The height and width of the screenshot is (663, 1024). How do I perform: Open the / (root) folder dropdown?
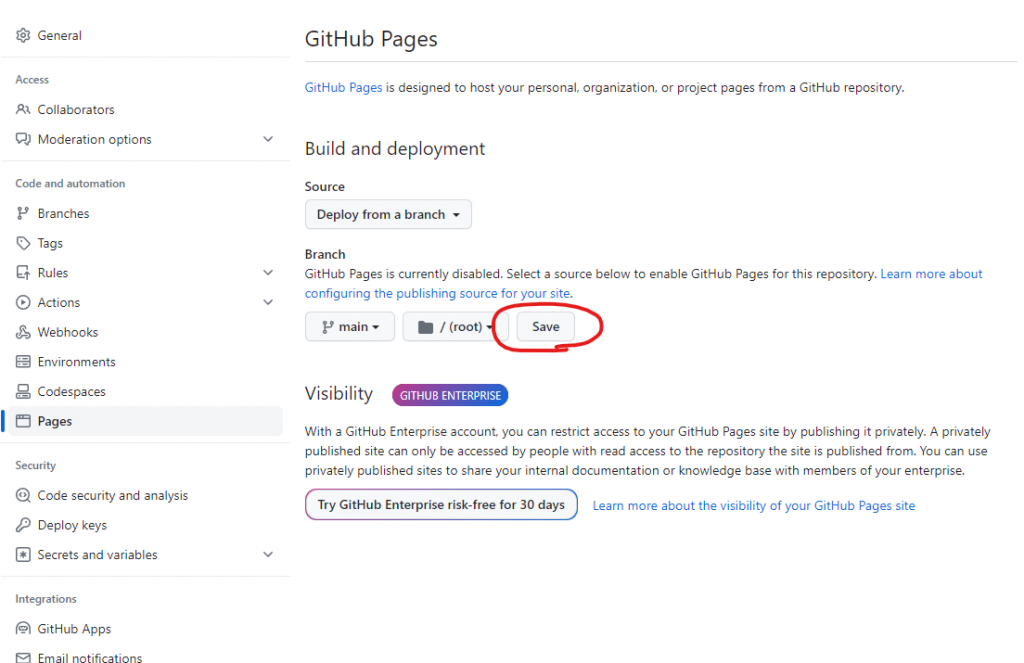click(455, 327)
